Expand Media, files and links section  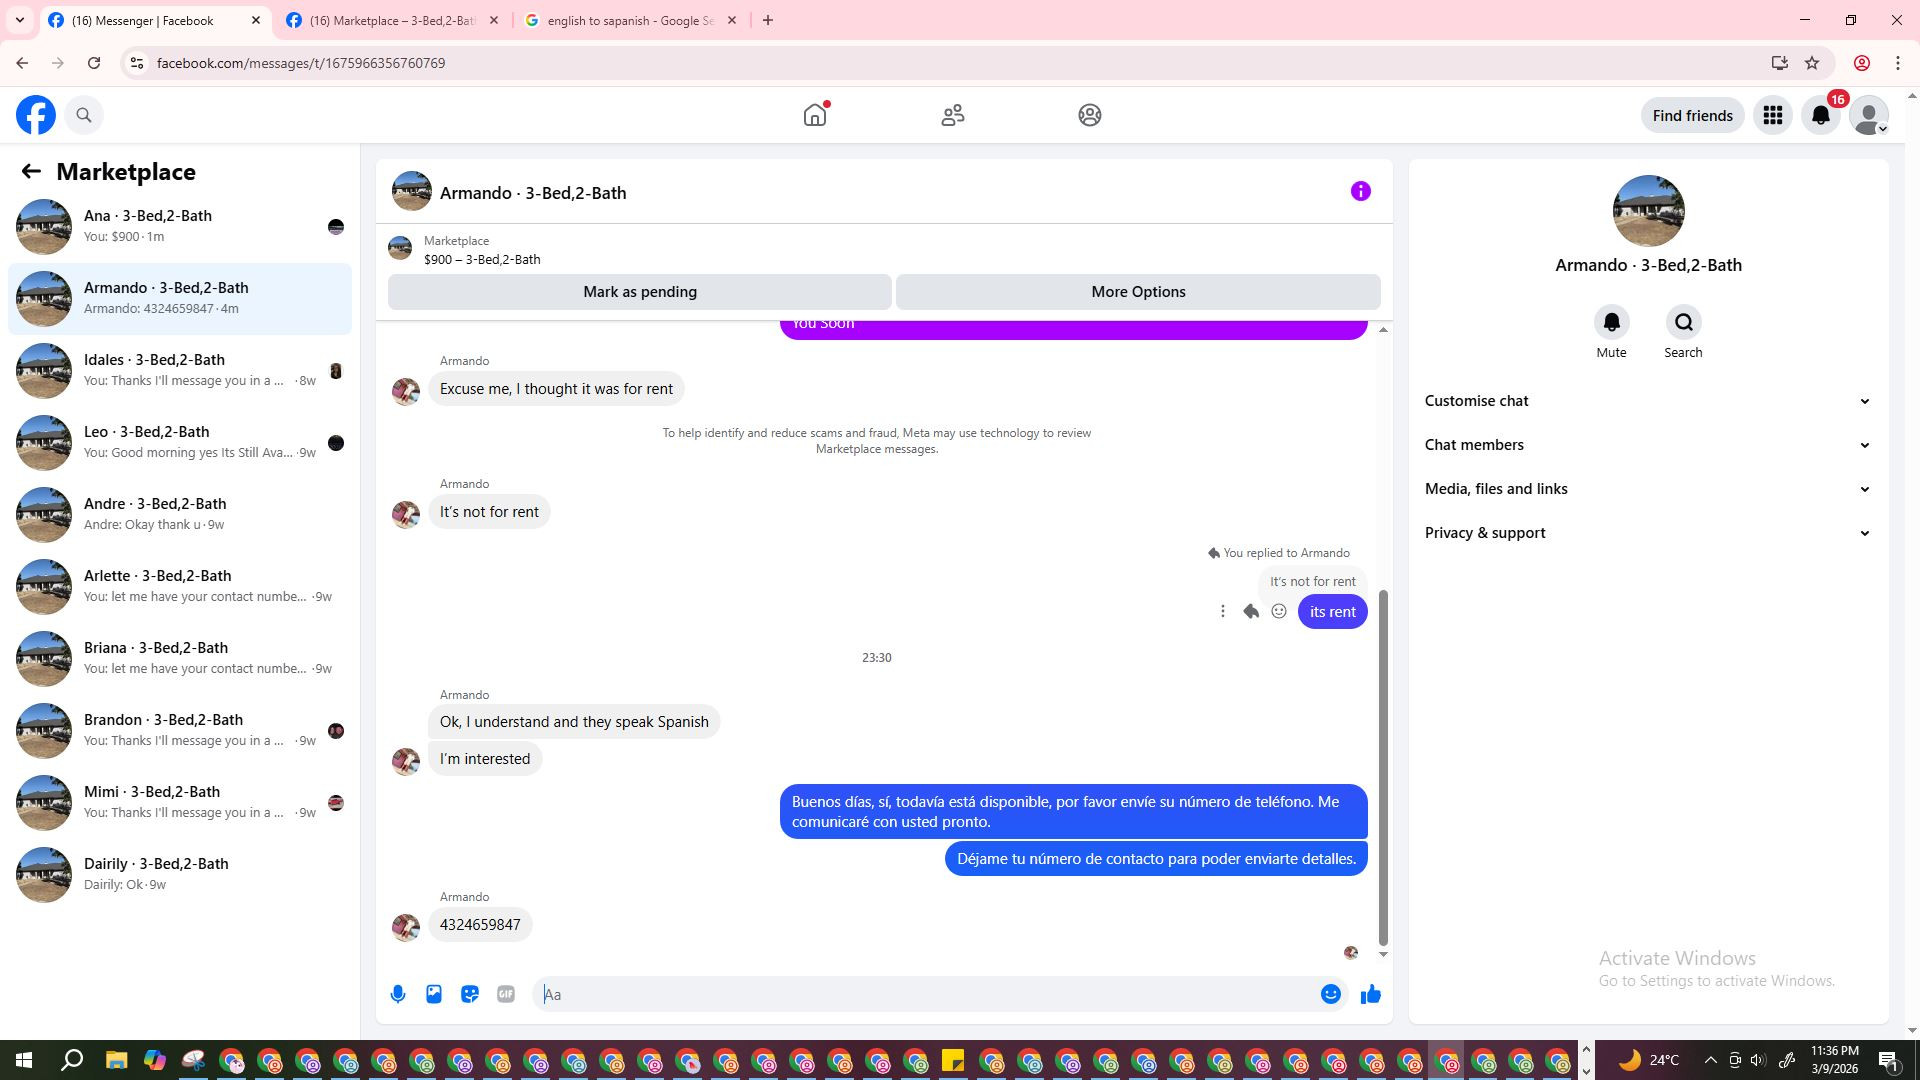click(x=1647, y=489)
